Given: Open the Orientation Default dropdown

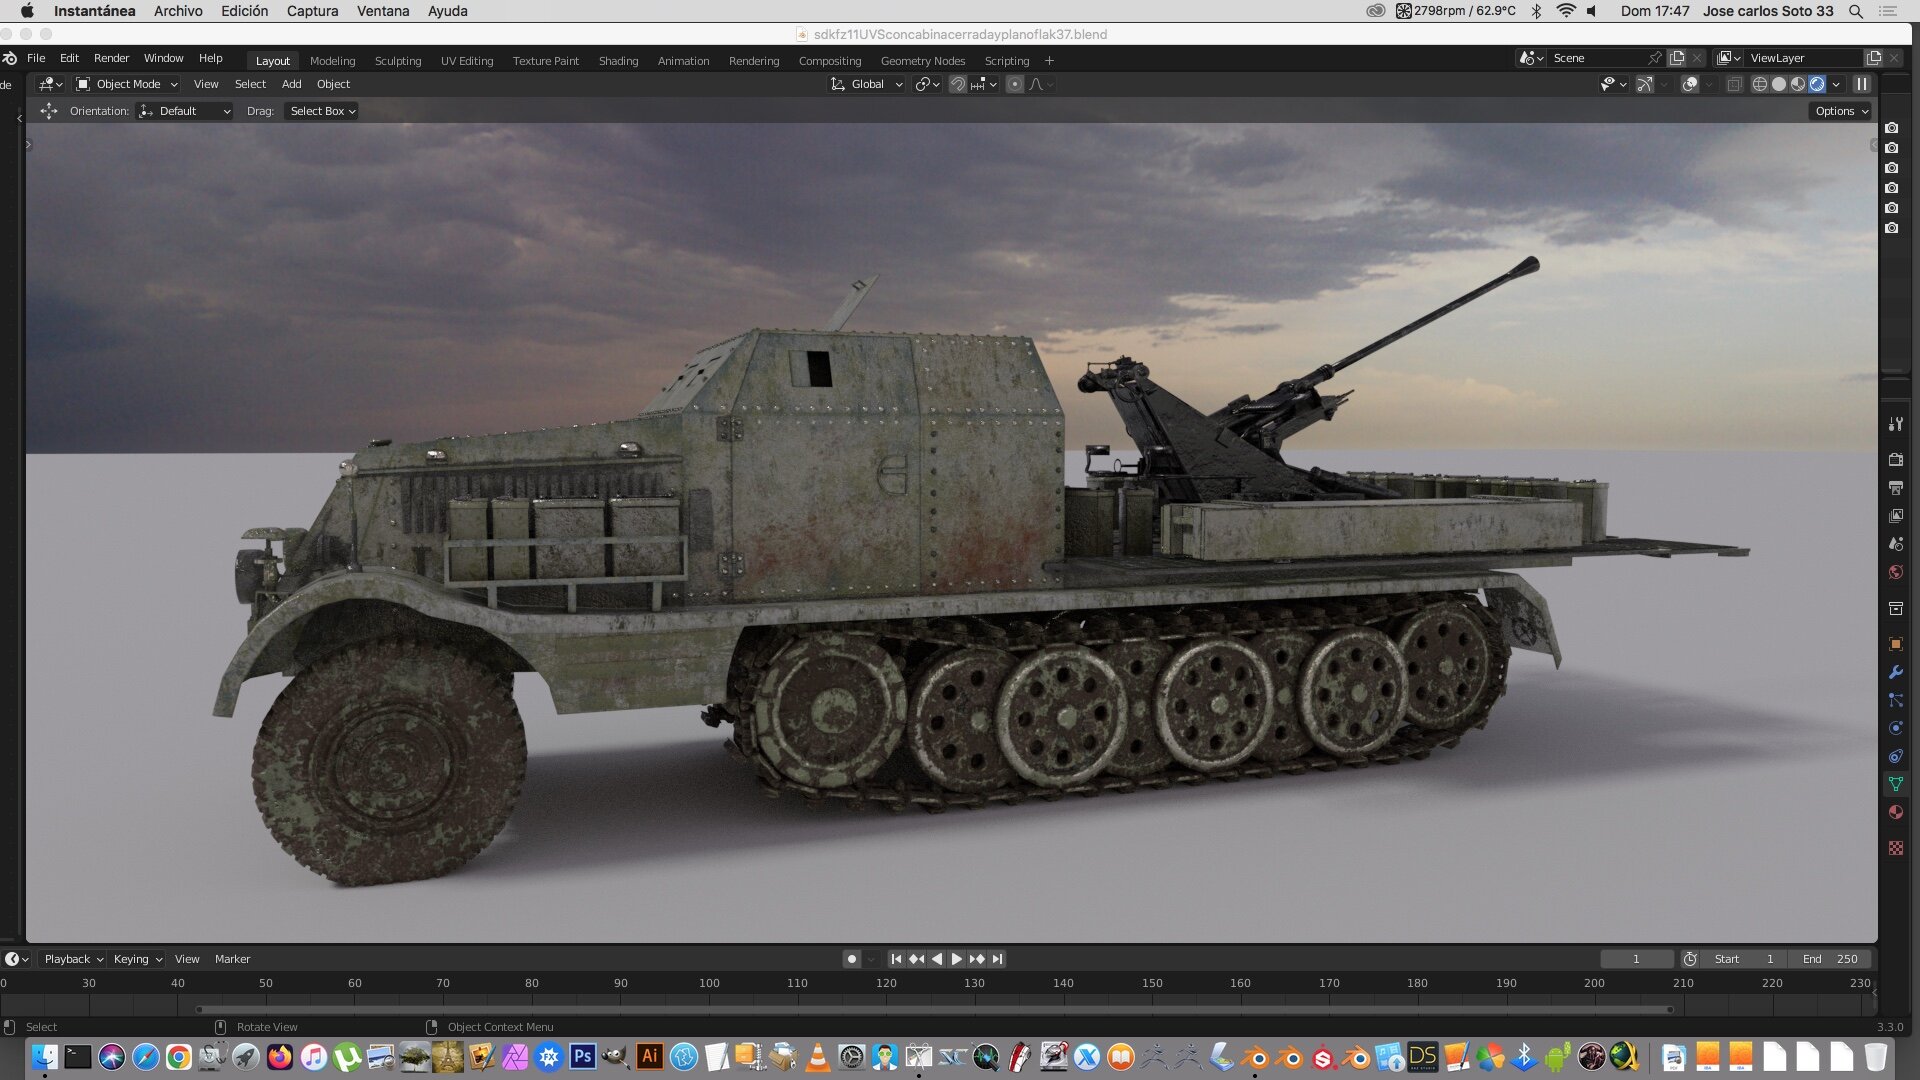Looking at the screenshot, I should tap(185, 111).
